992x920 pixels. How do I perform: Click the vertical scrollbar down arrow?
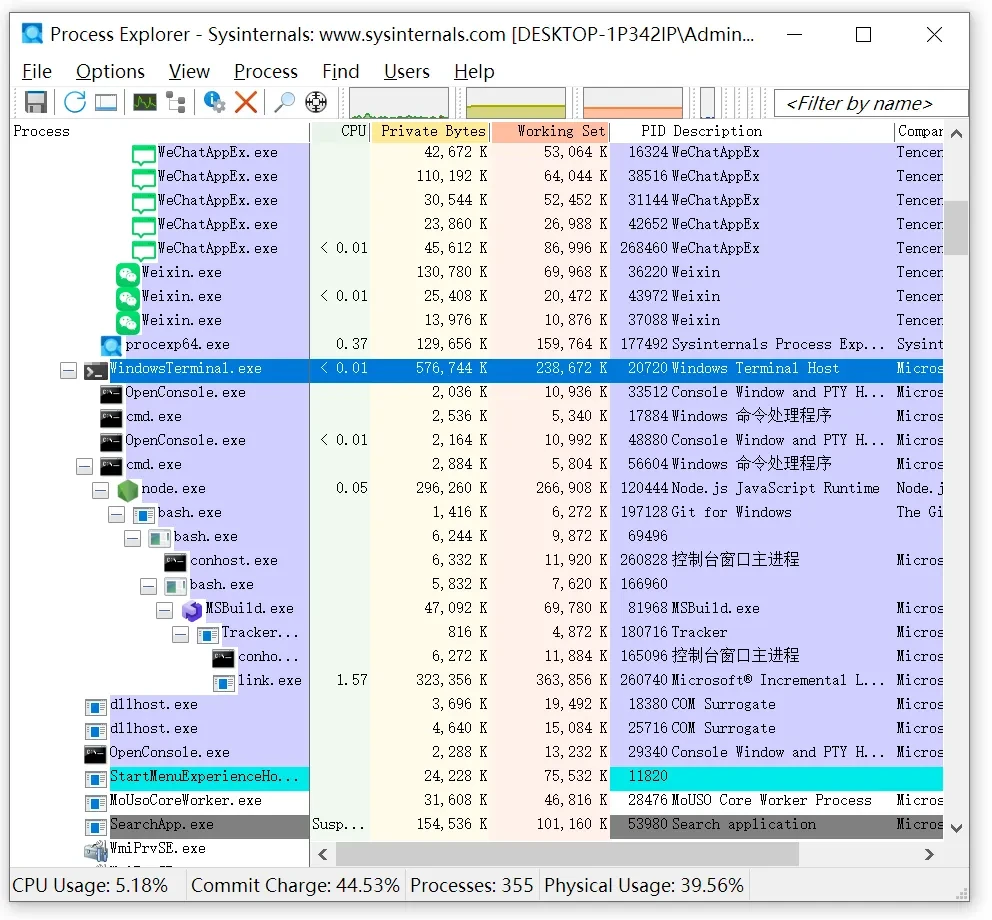click(x=957, y=828)
